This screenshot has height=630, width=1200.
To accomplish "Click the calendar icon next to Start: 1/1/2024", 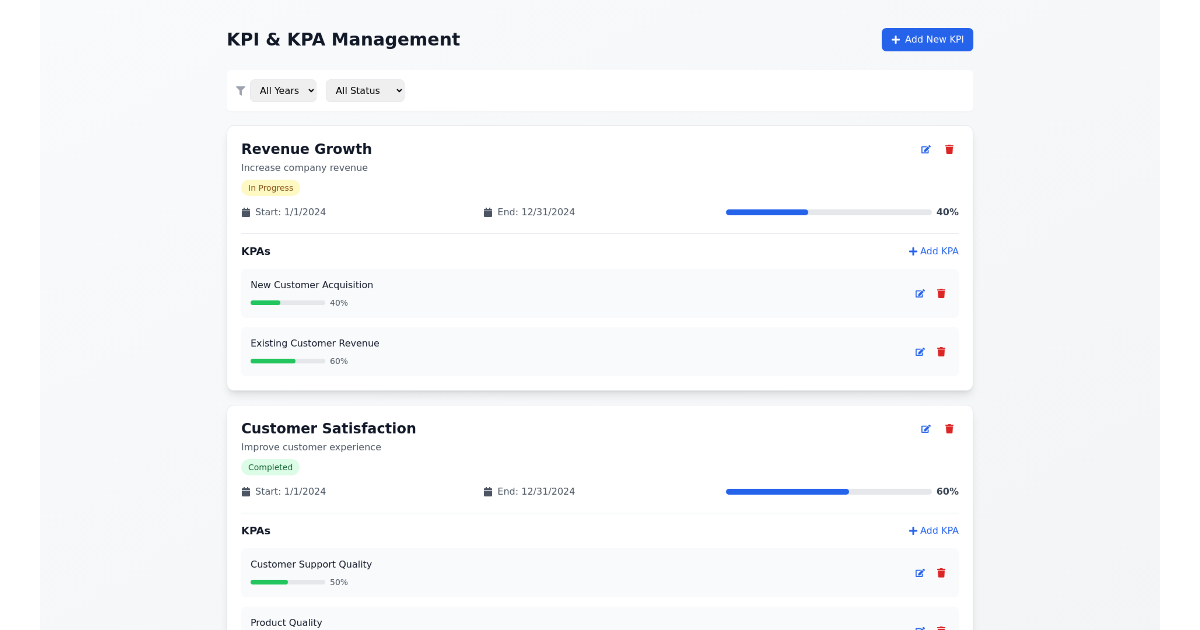I will [x=245, y=211].
